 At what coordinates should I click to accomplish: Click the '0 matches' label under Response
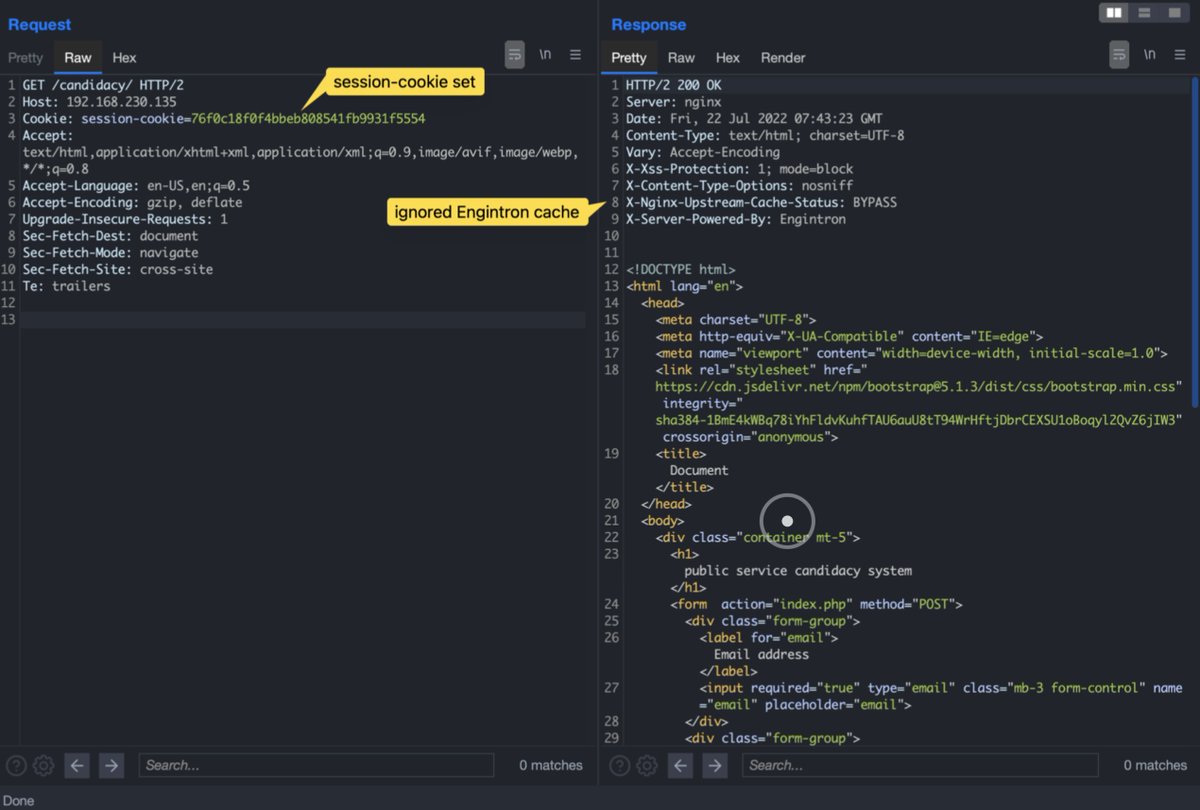(1155, 766)
